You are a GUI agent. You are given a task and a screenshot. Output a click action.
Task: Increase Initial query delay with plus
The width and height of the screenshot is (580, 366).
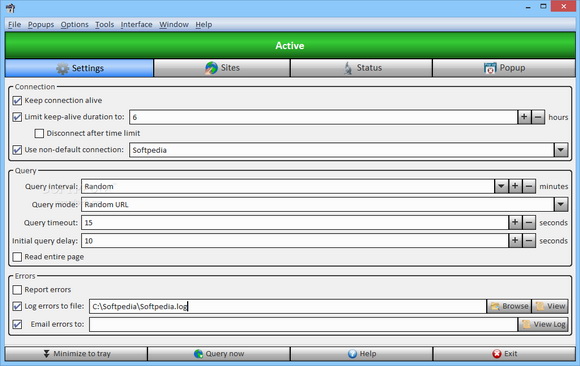click(x=515, y=241)
